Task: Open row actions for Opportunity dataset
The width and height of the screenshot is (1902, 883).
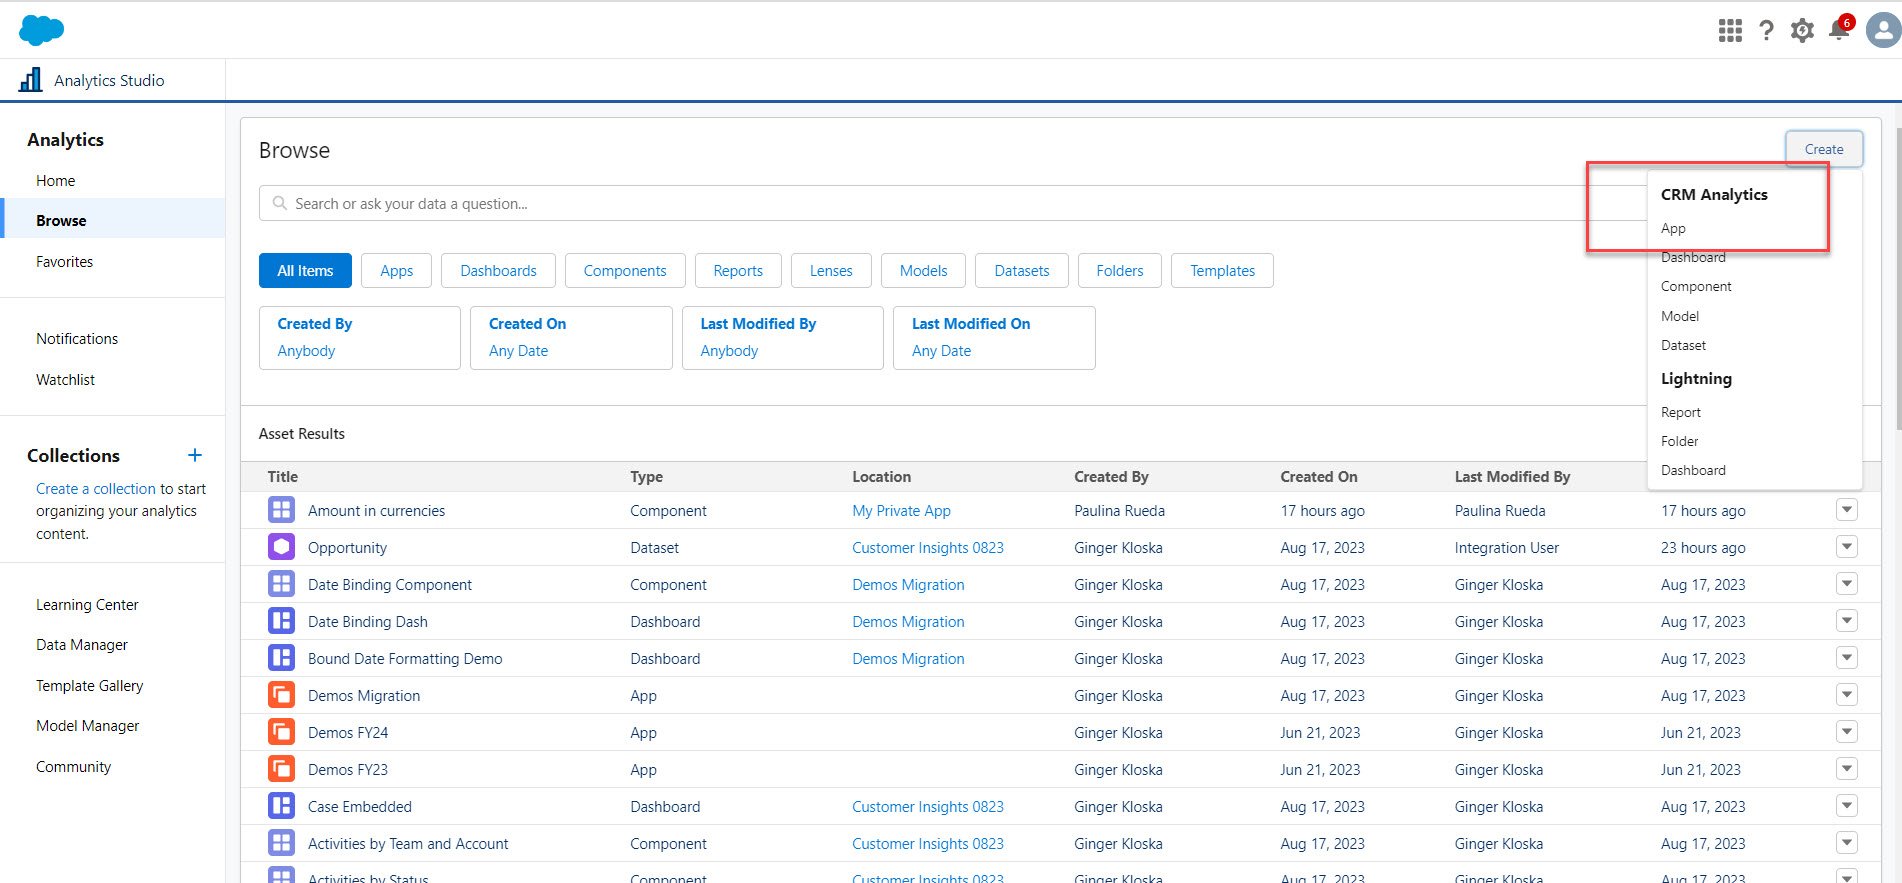Action: click(1847, 547)
